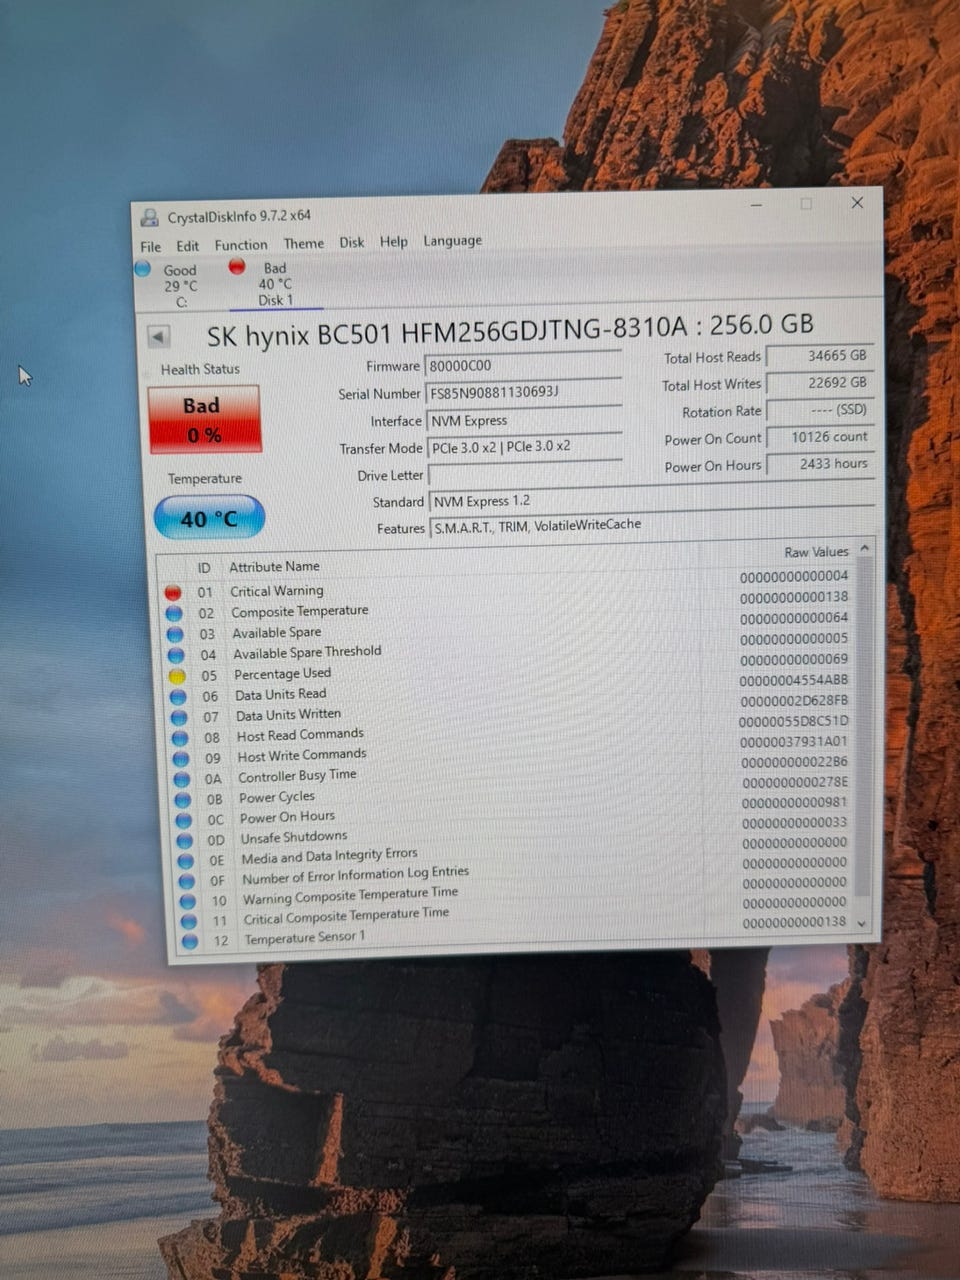Click the Rotation Rate value field

820,409
